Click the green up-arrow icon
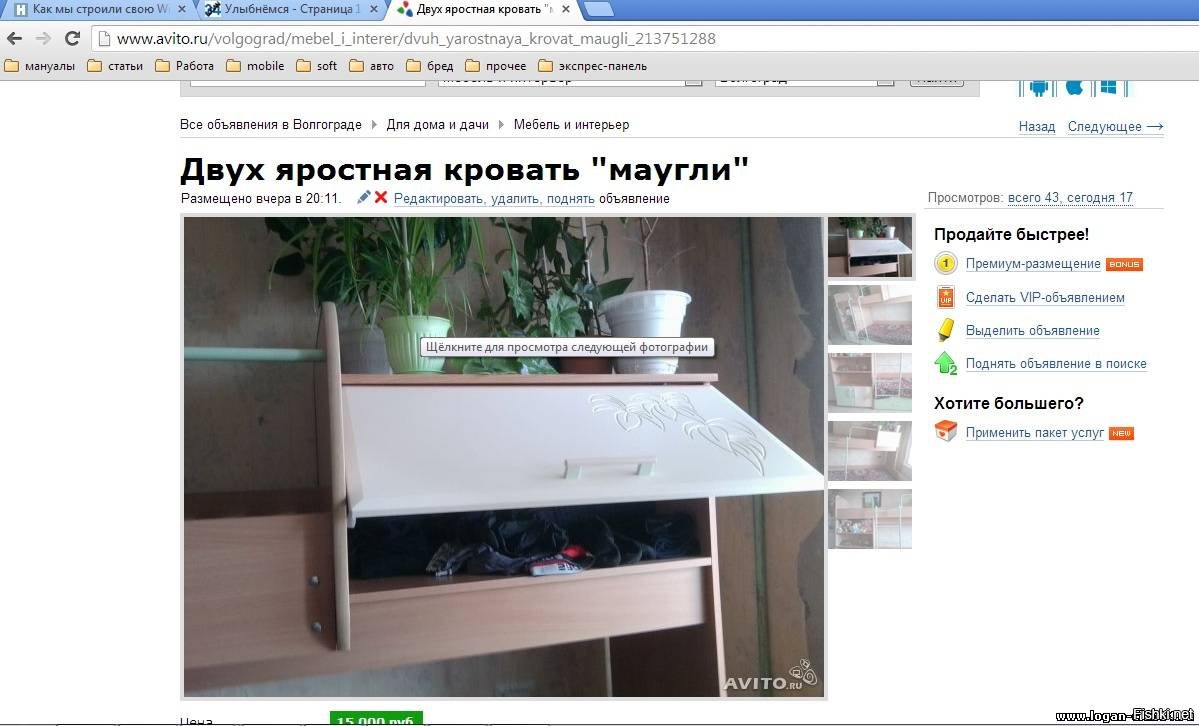The height and width of the screenshot is (726, 1199). 946,363
